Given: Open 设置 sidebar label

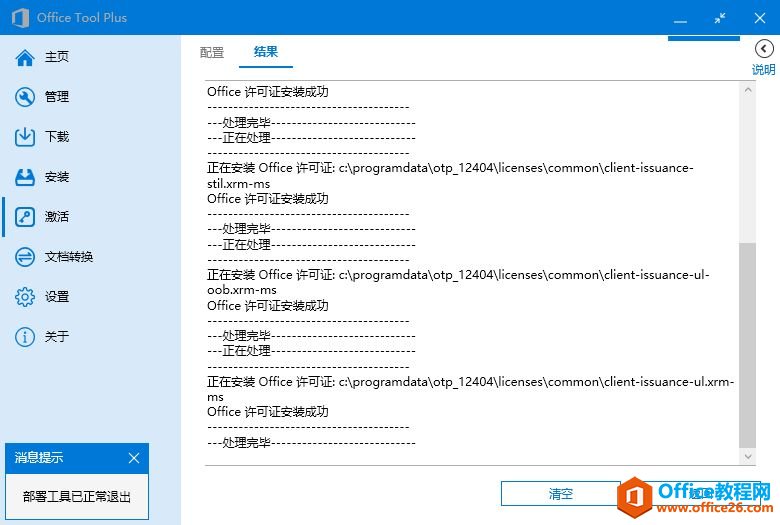Looking at the screenshot, I should 57,297.
